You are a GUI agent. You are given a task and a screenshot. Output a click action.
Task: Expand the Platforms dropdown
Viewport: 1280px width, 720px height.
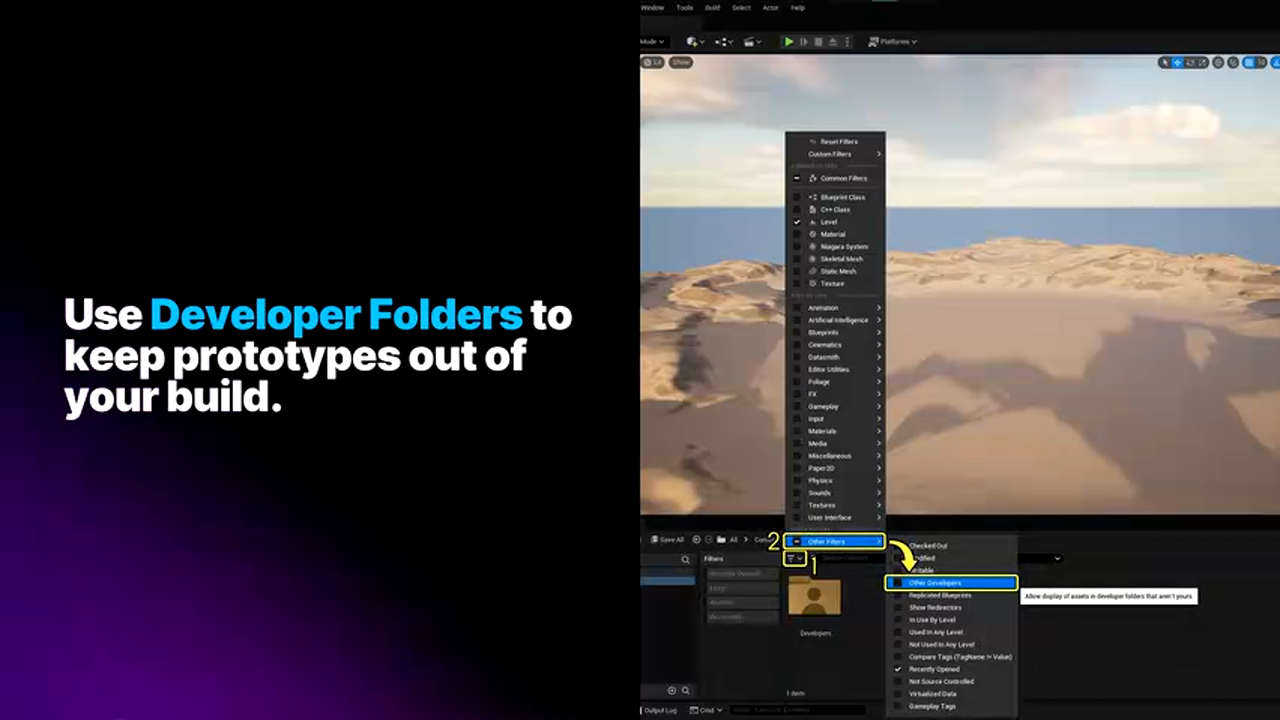(x=892, y=42)
